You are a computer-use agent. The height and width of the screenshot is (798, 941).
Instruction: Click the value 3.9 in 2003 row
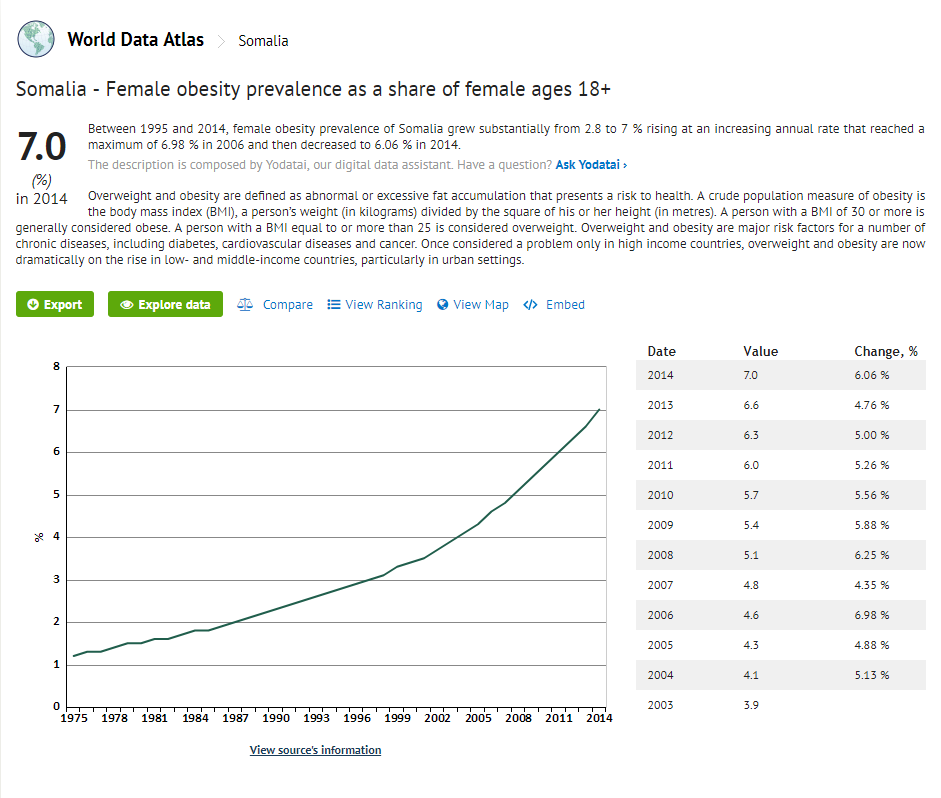[751, 705]
